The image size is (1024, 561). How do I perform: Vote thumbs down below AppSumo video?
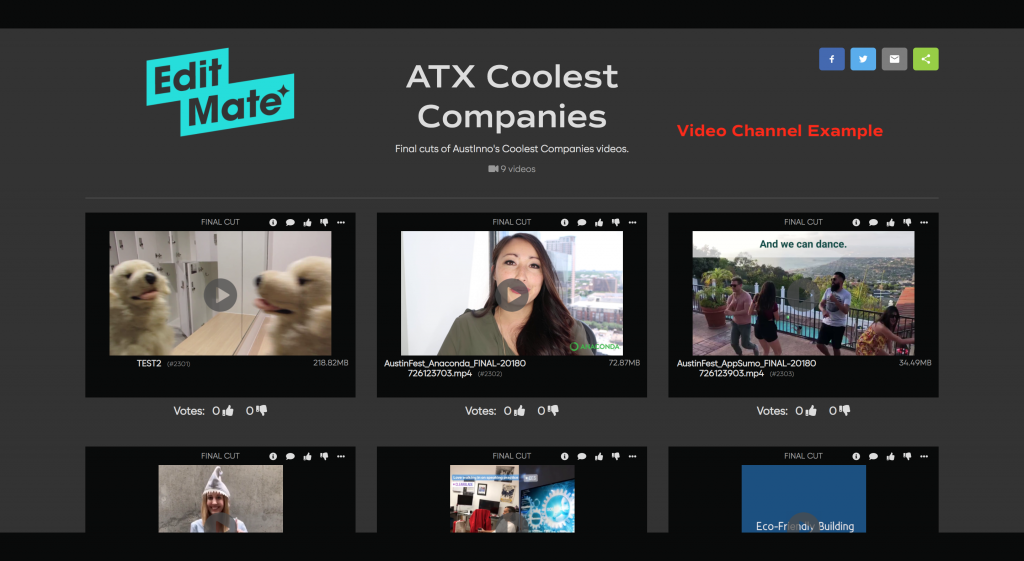844,410
